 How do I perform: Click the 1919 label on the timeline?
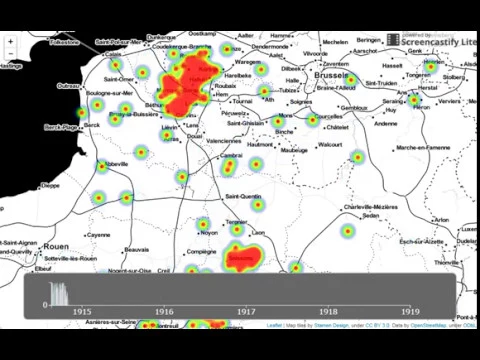click(410, 312)
